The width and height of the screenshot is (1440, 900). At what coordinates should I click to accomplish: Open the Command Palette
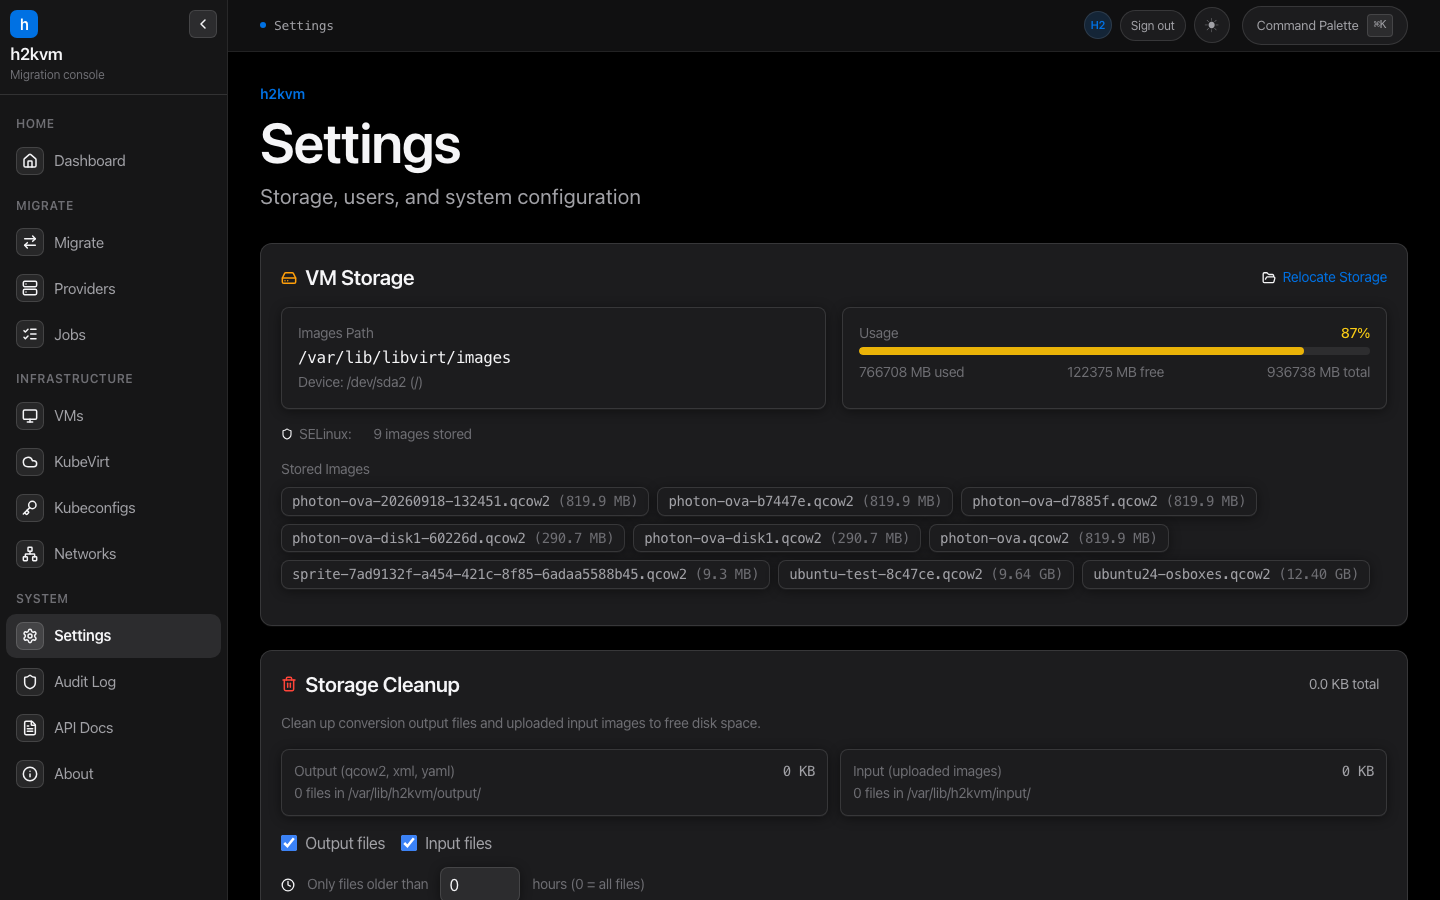coord(1325,26)
